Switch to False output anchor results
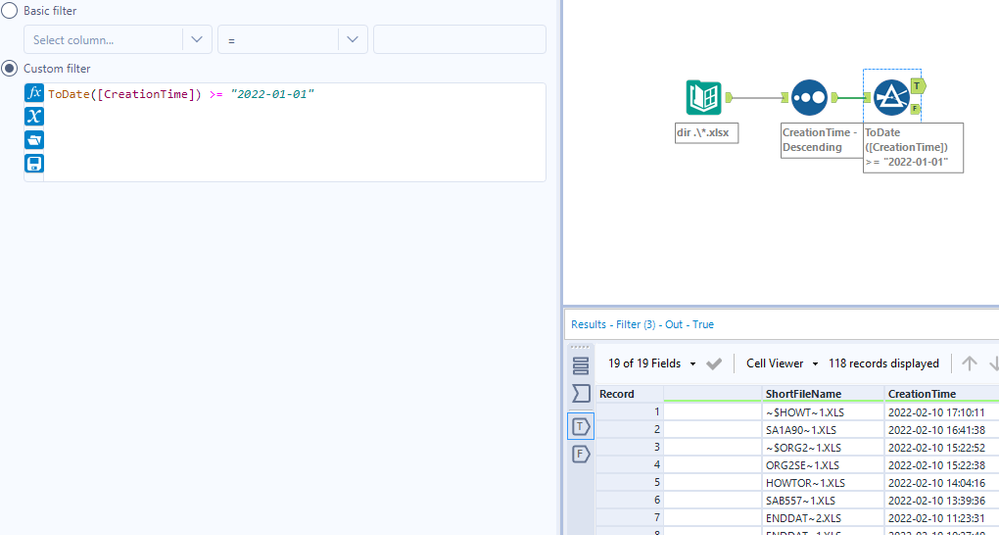The width and height of the screenshot is (999, 535). pos(580,454)
